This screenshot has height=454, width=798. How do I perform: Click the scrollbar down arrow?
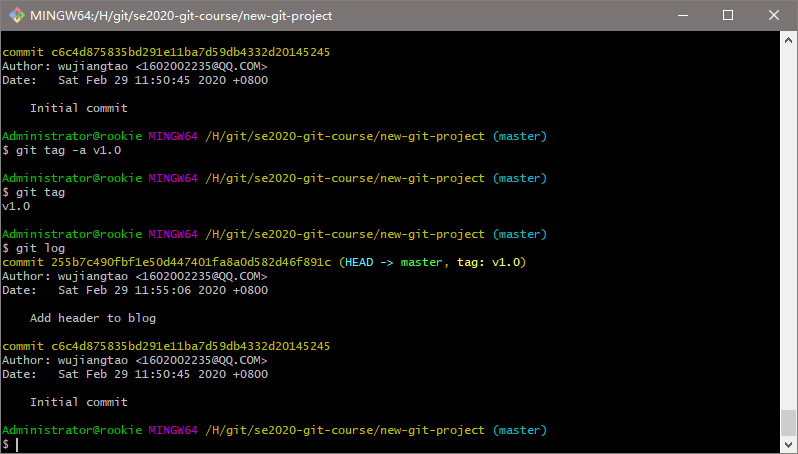pos(788,444)
